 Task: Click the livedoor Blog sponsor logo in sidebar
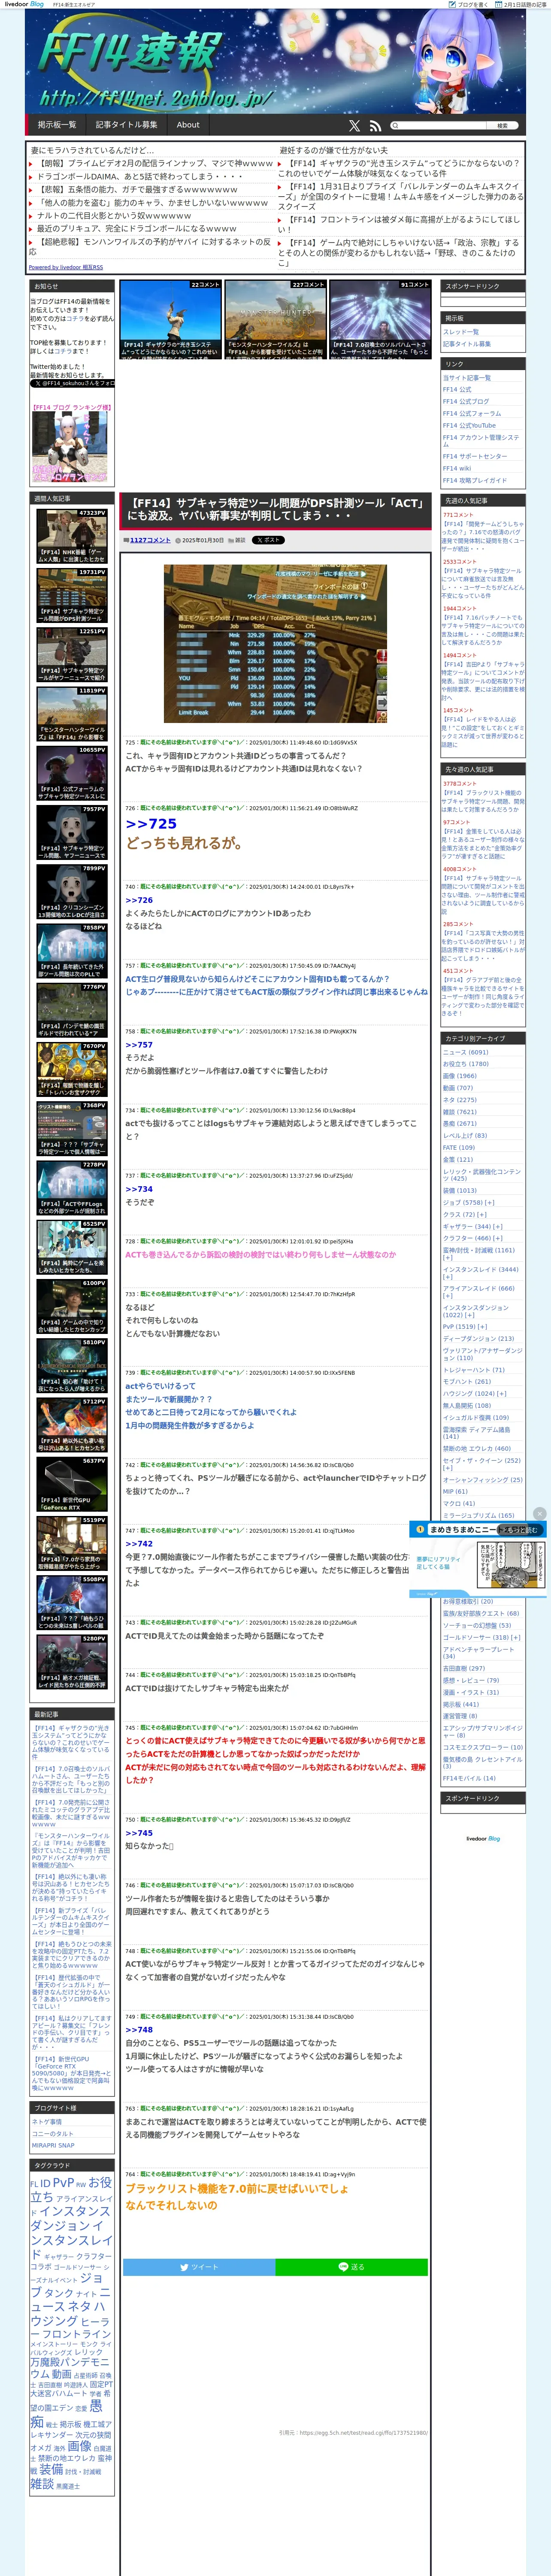483,1839
